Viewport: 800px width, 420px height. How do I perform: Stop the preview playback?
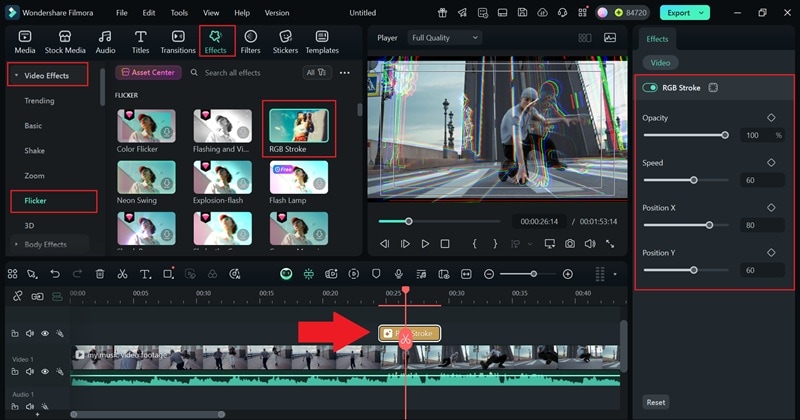445,244
